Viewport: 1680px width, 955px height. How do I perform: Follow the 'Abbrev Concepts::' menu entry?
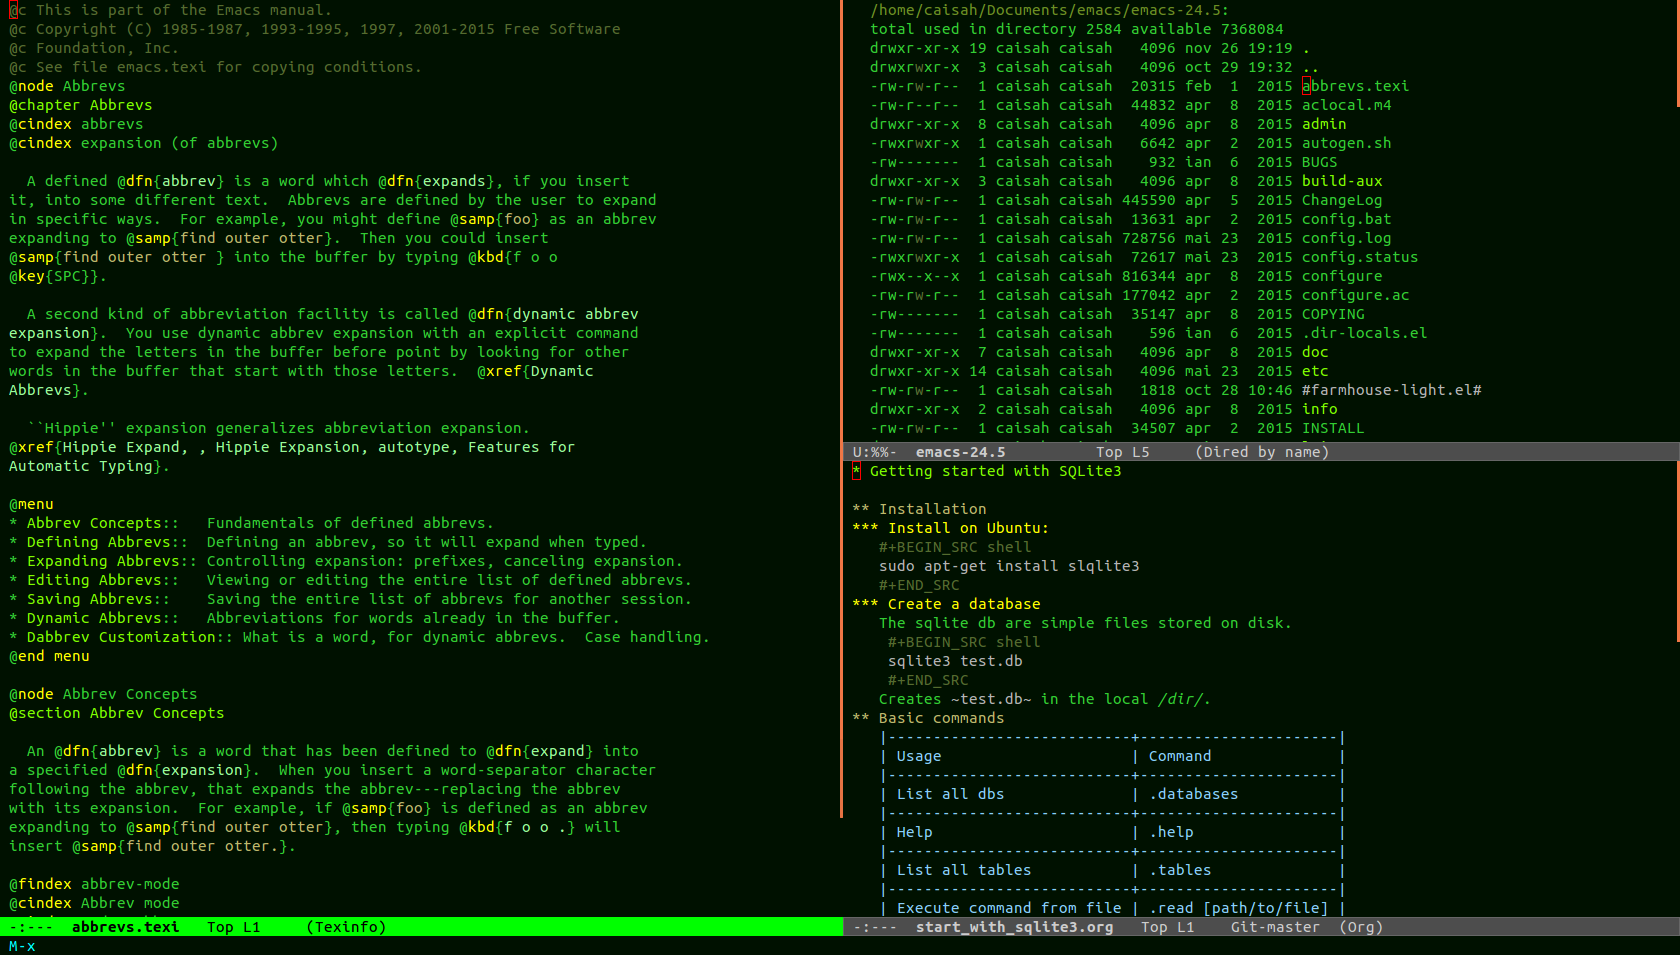pos(103,523)
